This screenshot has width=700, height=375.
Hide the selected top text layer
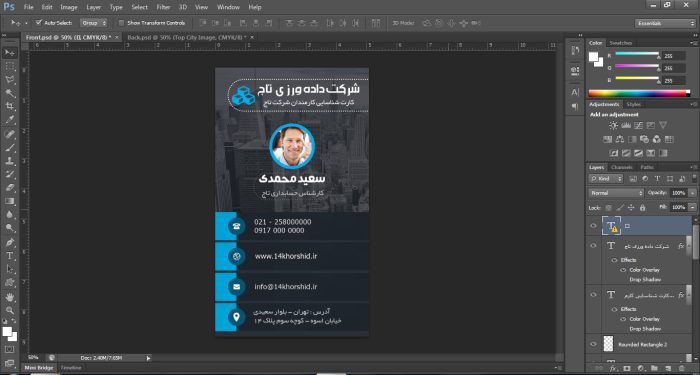(x=593, y=226)
